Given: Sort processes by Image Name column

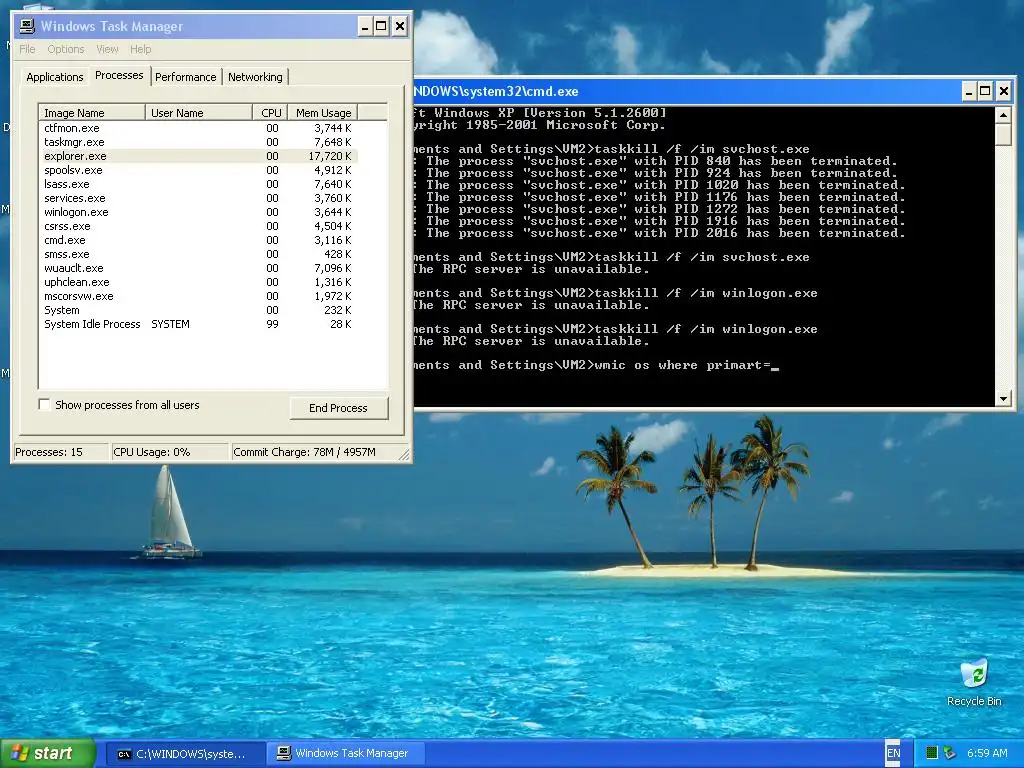Looking at the screenshot, I should point(92,113).
